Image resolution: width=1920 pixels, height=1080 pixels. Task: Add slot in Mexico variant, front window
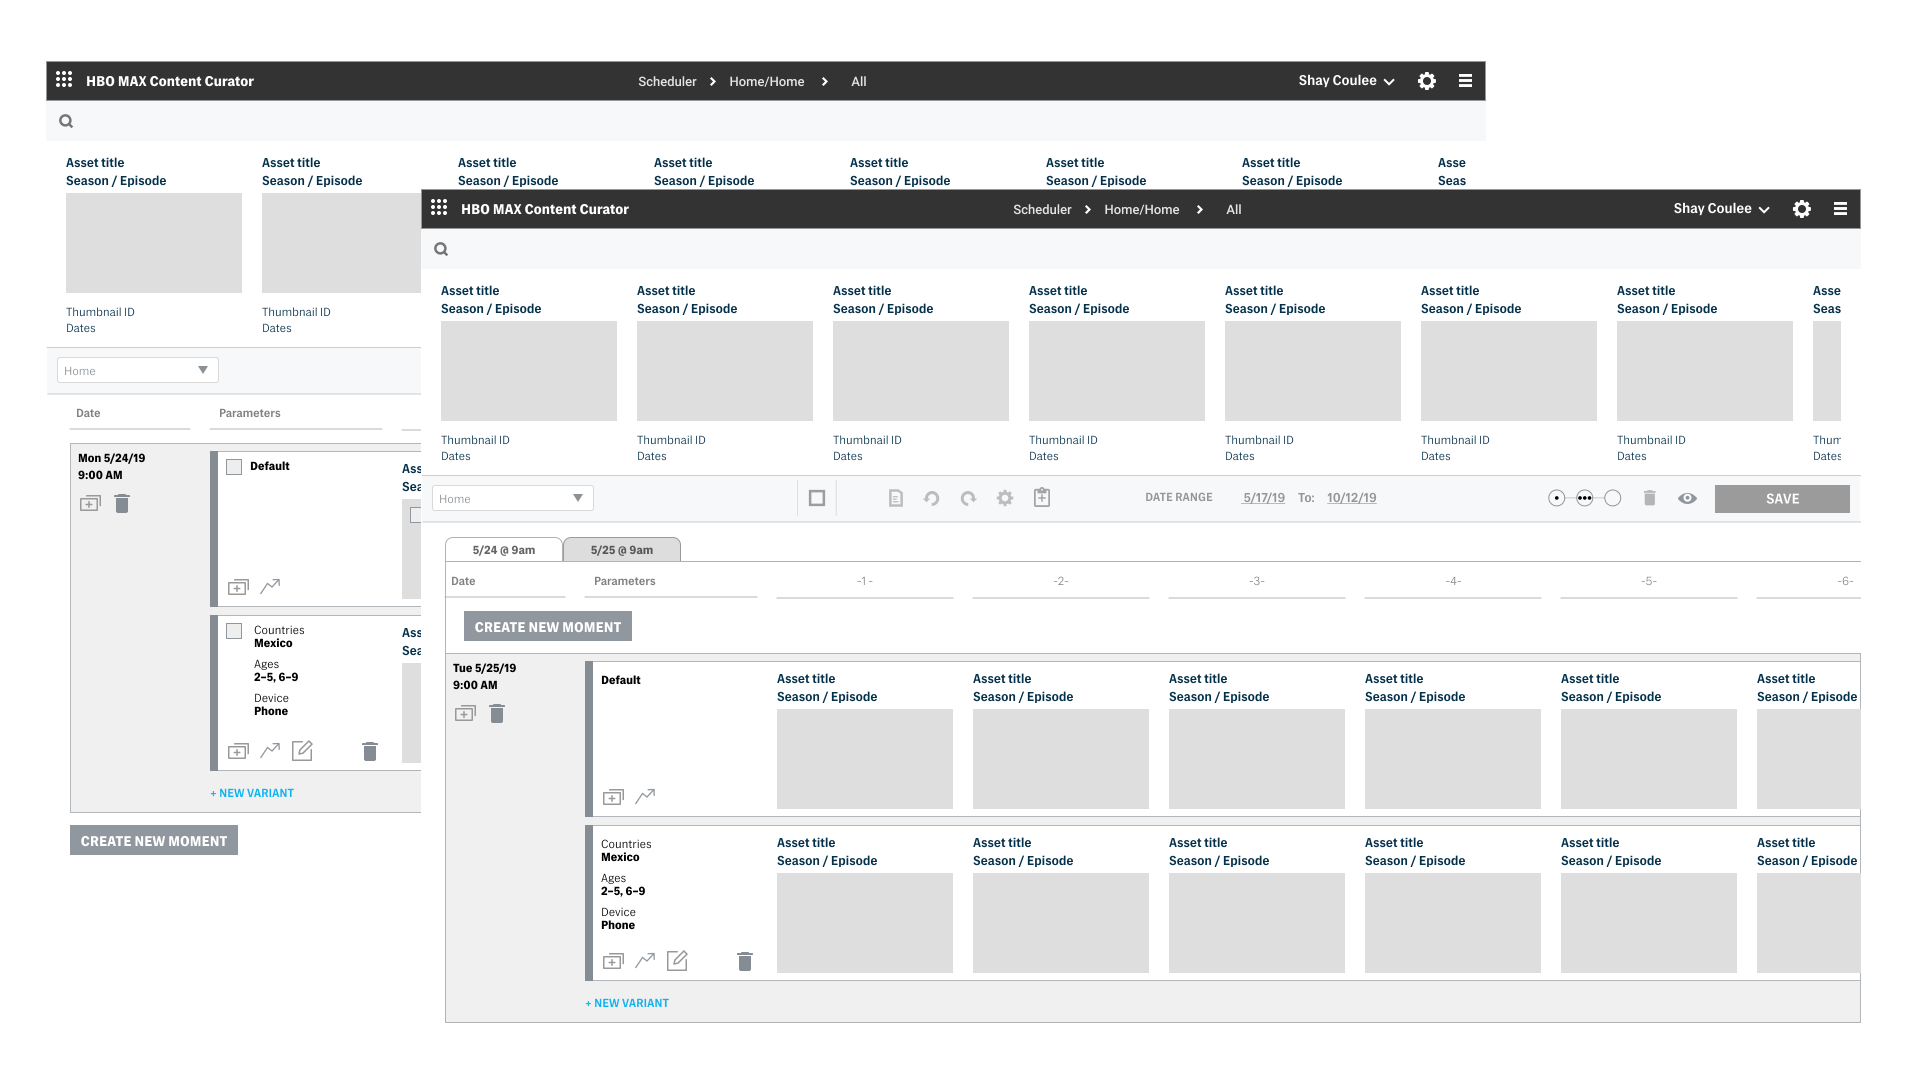point(613,961)
